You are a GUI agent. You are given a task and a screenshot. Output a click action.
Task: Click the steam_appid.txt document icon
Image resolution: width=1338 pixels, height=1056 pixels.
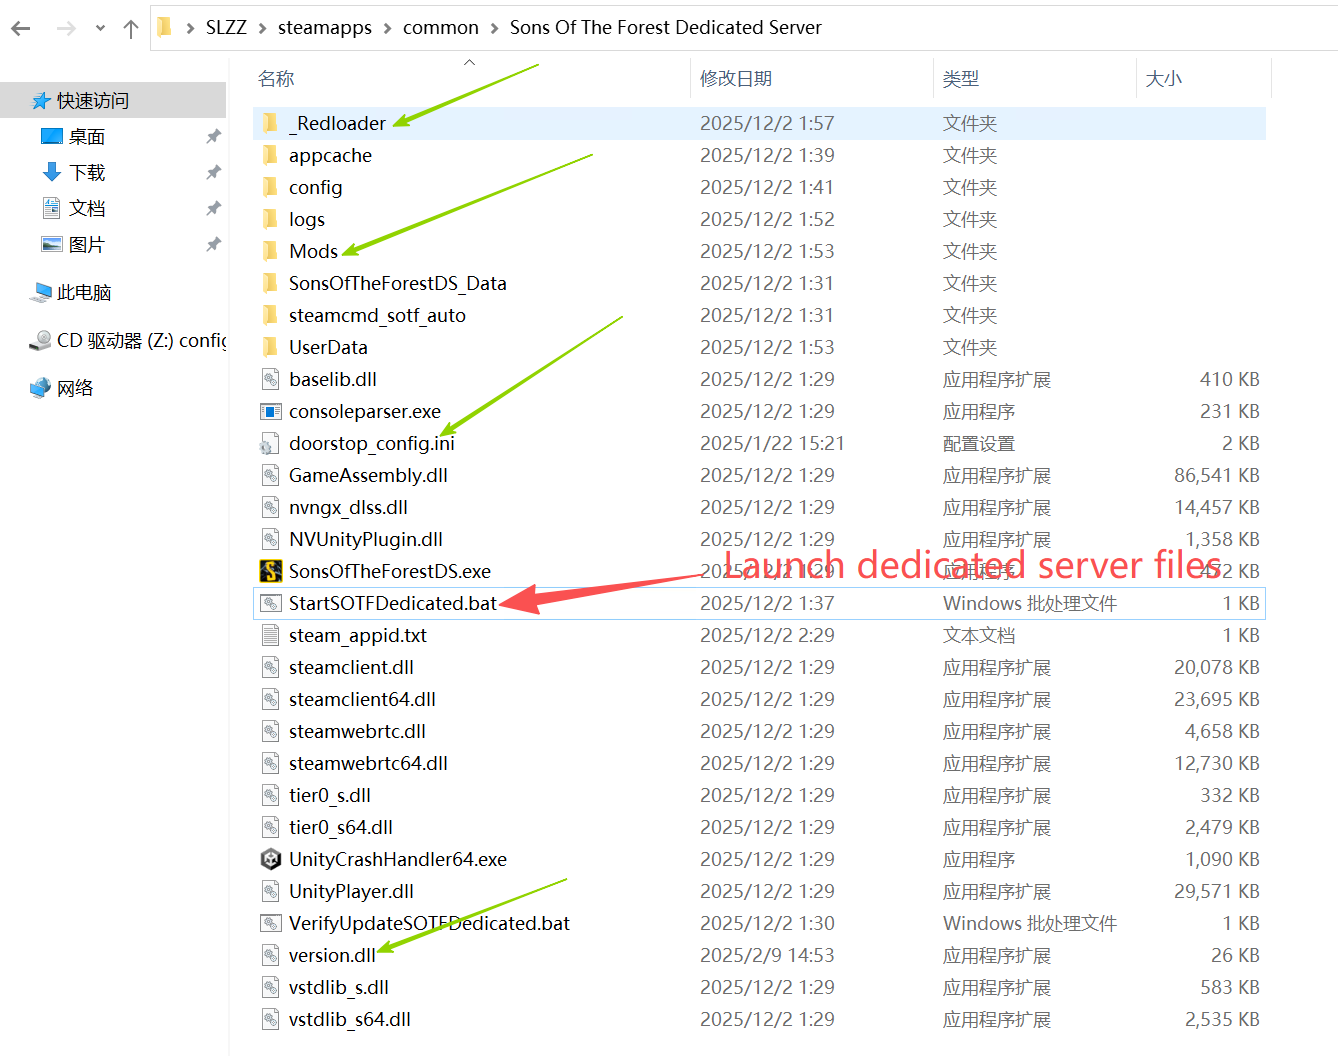click(270, 635)
